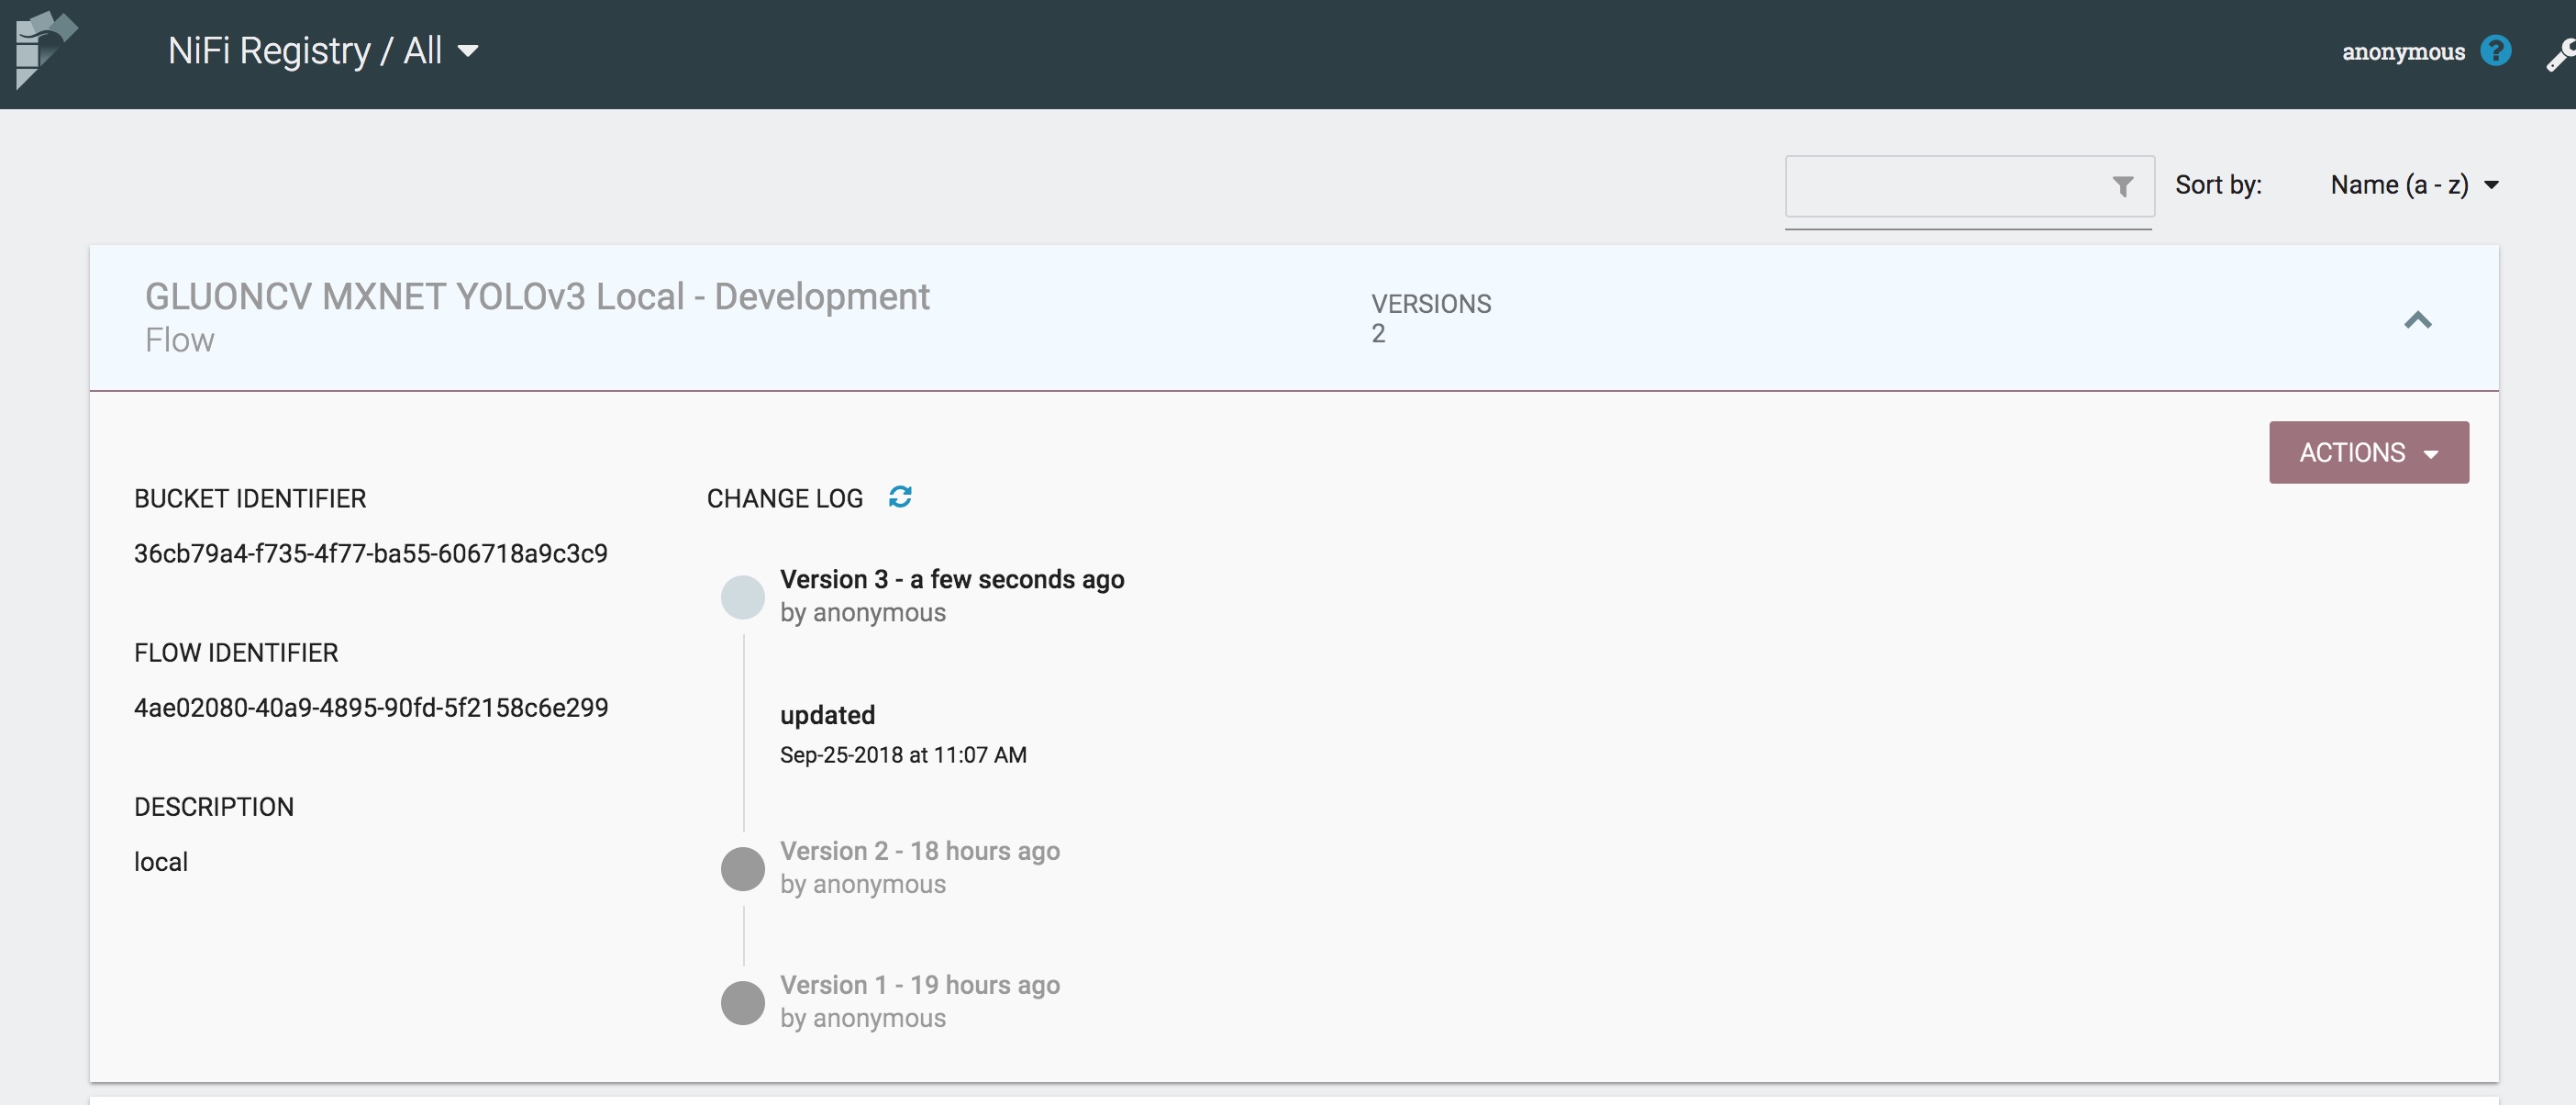Expand Version 2 - 18 hours ago entry
Screen dimensions: 2576x1105
(x=919, y=851)
